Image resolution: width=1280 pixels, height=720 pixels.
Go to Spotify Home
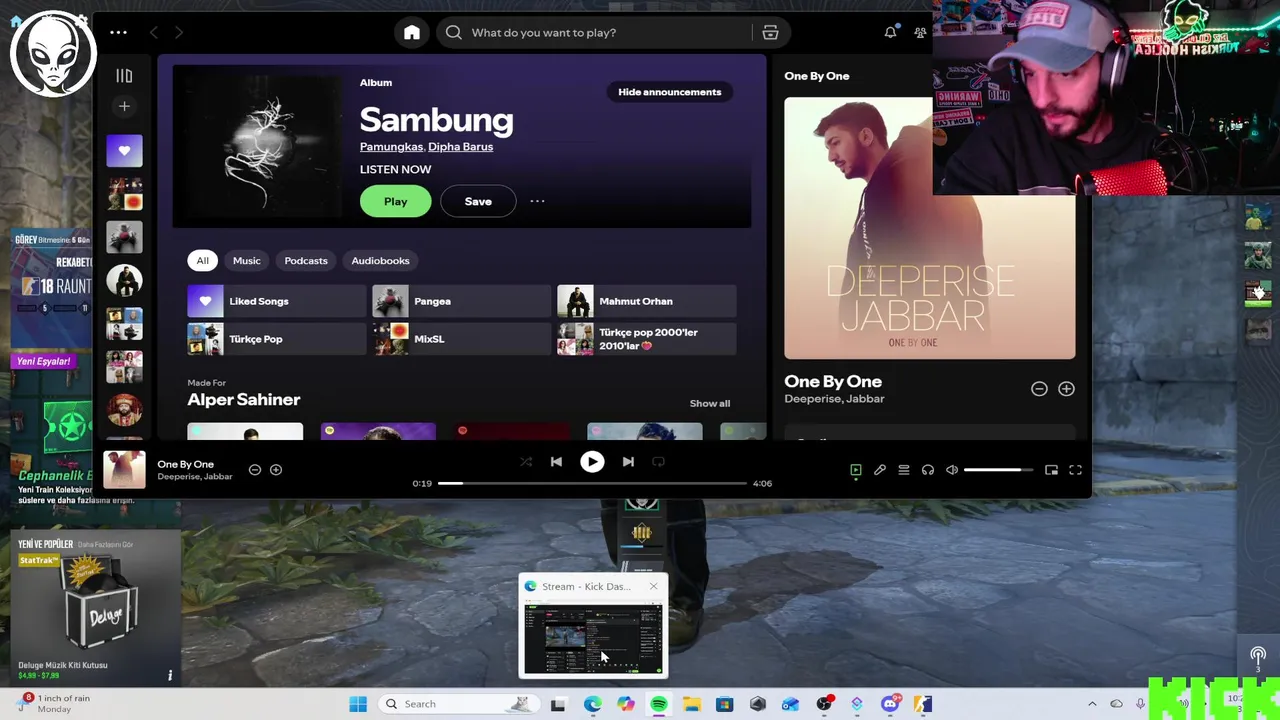tap(411, 33)
